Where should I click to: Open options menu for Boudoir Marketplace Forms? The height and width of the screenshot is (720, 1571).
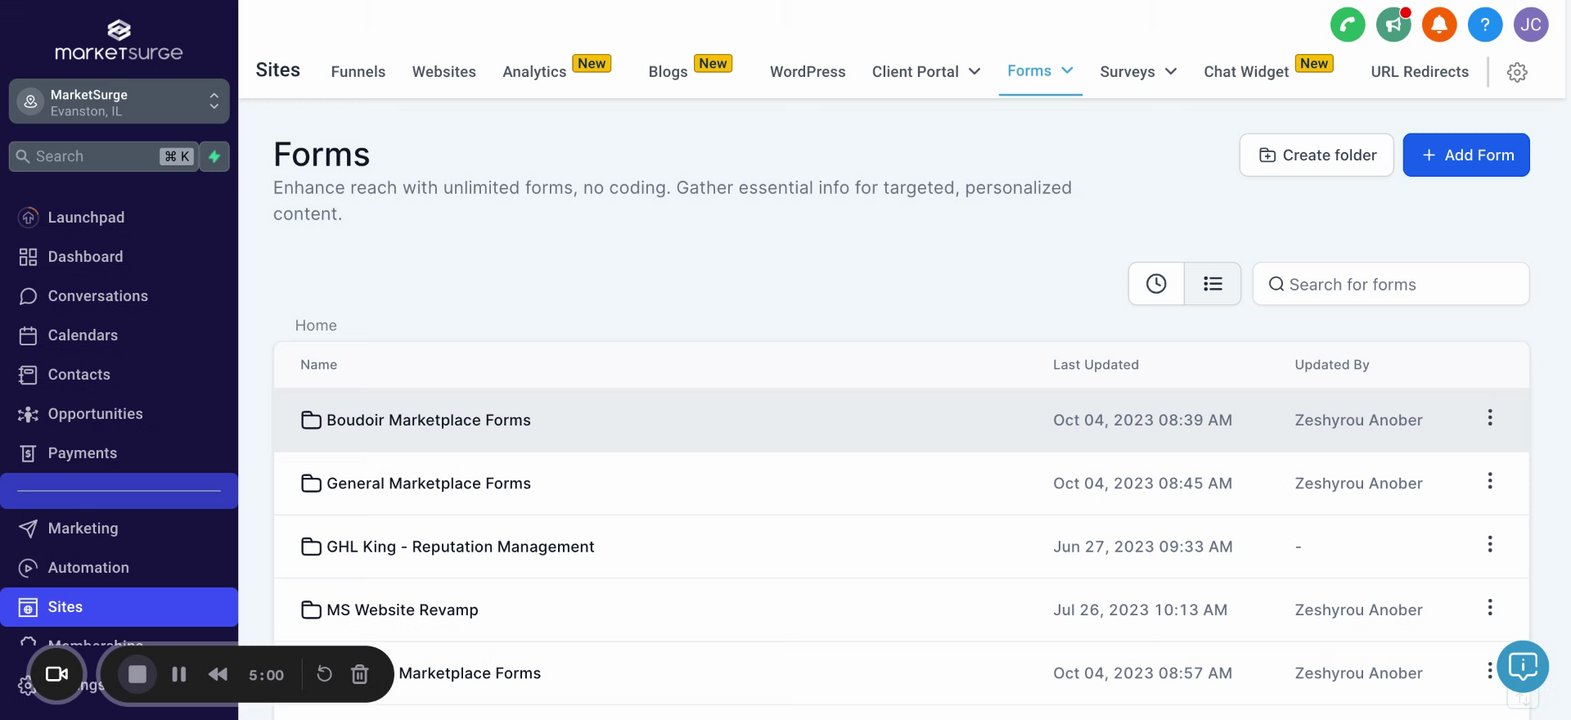tap(1489, 418)
